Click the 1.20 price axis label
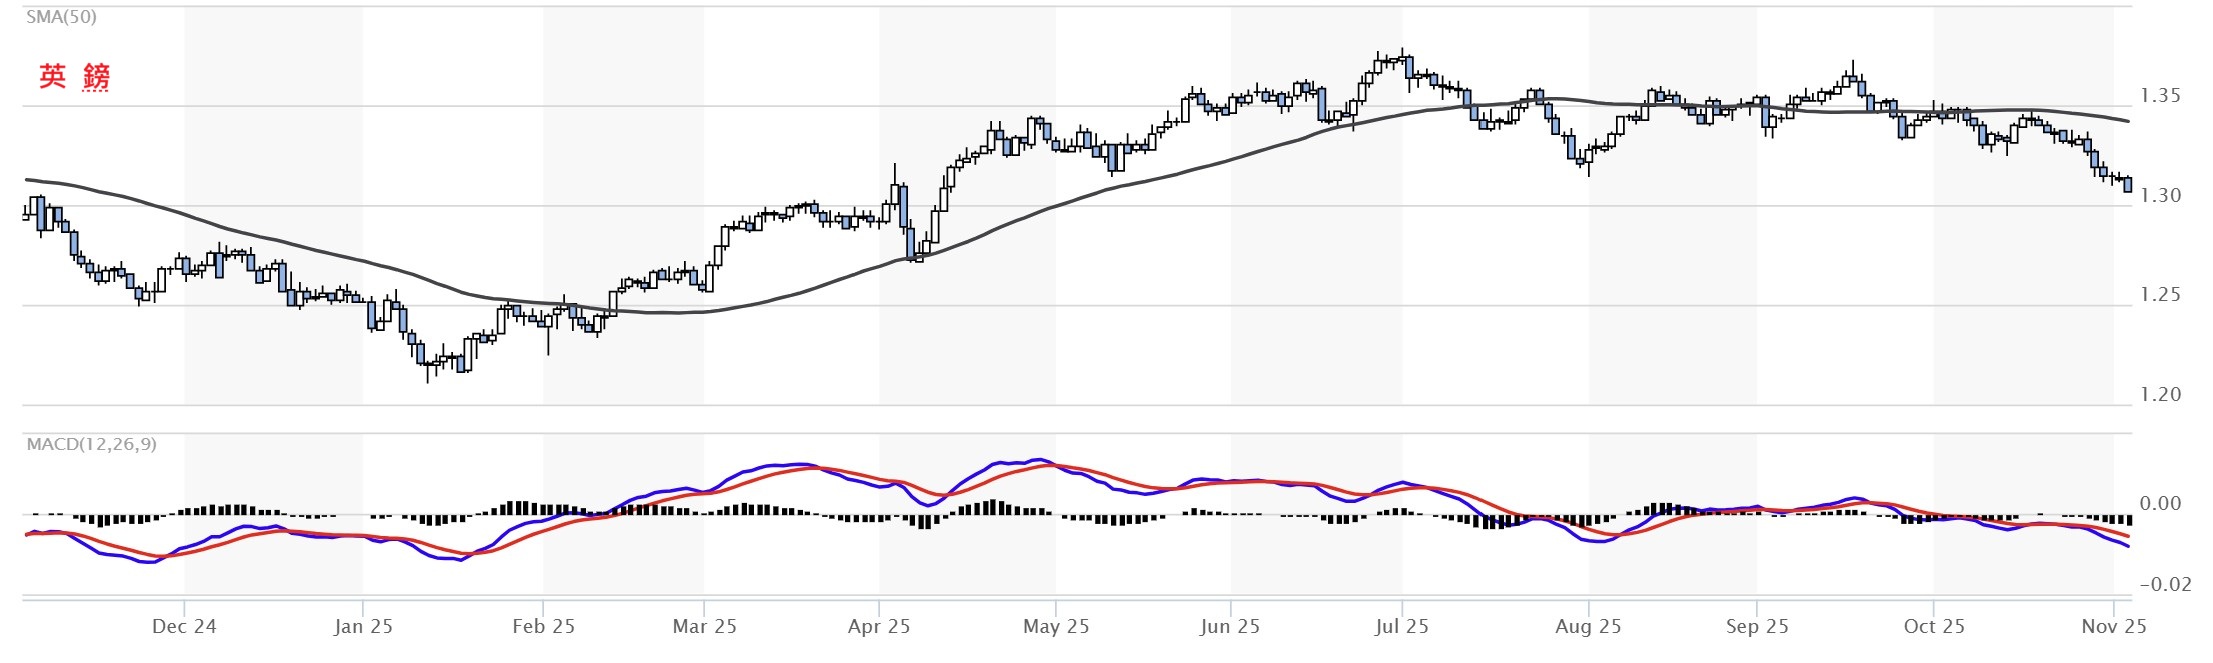Screen dimensions: 2213x663 pos(2160,395)
